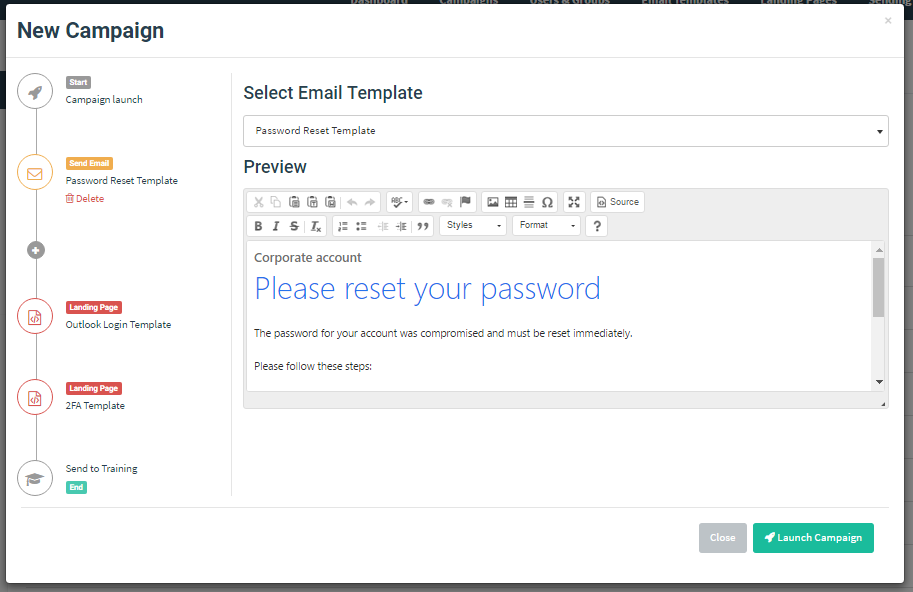The image size is (913, 592).
Task: Select the Send to Training graduation cap icon
Action: pyautogui.click(x=35, y=478)
